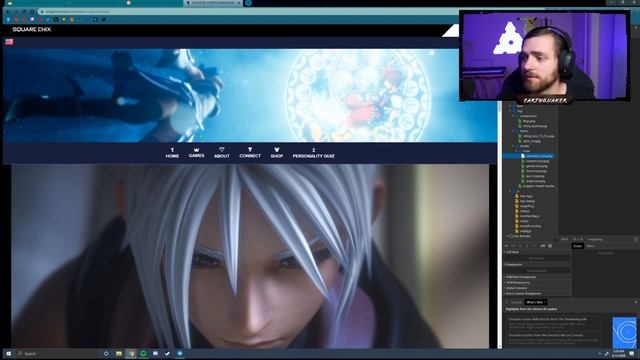Toggle Pause on exceptions icon
Image resolution: width=640 pixels, height=360 pixels.
pos(550,246)
